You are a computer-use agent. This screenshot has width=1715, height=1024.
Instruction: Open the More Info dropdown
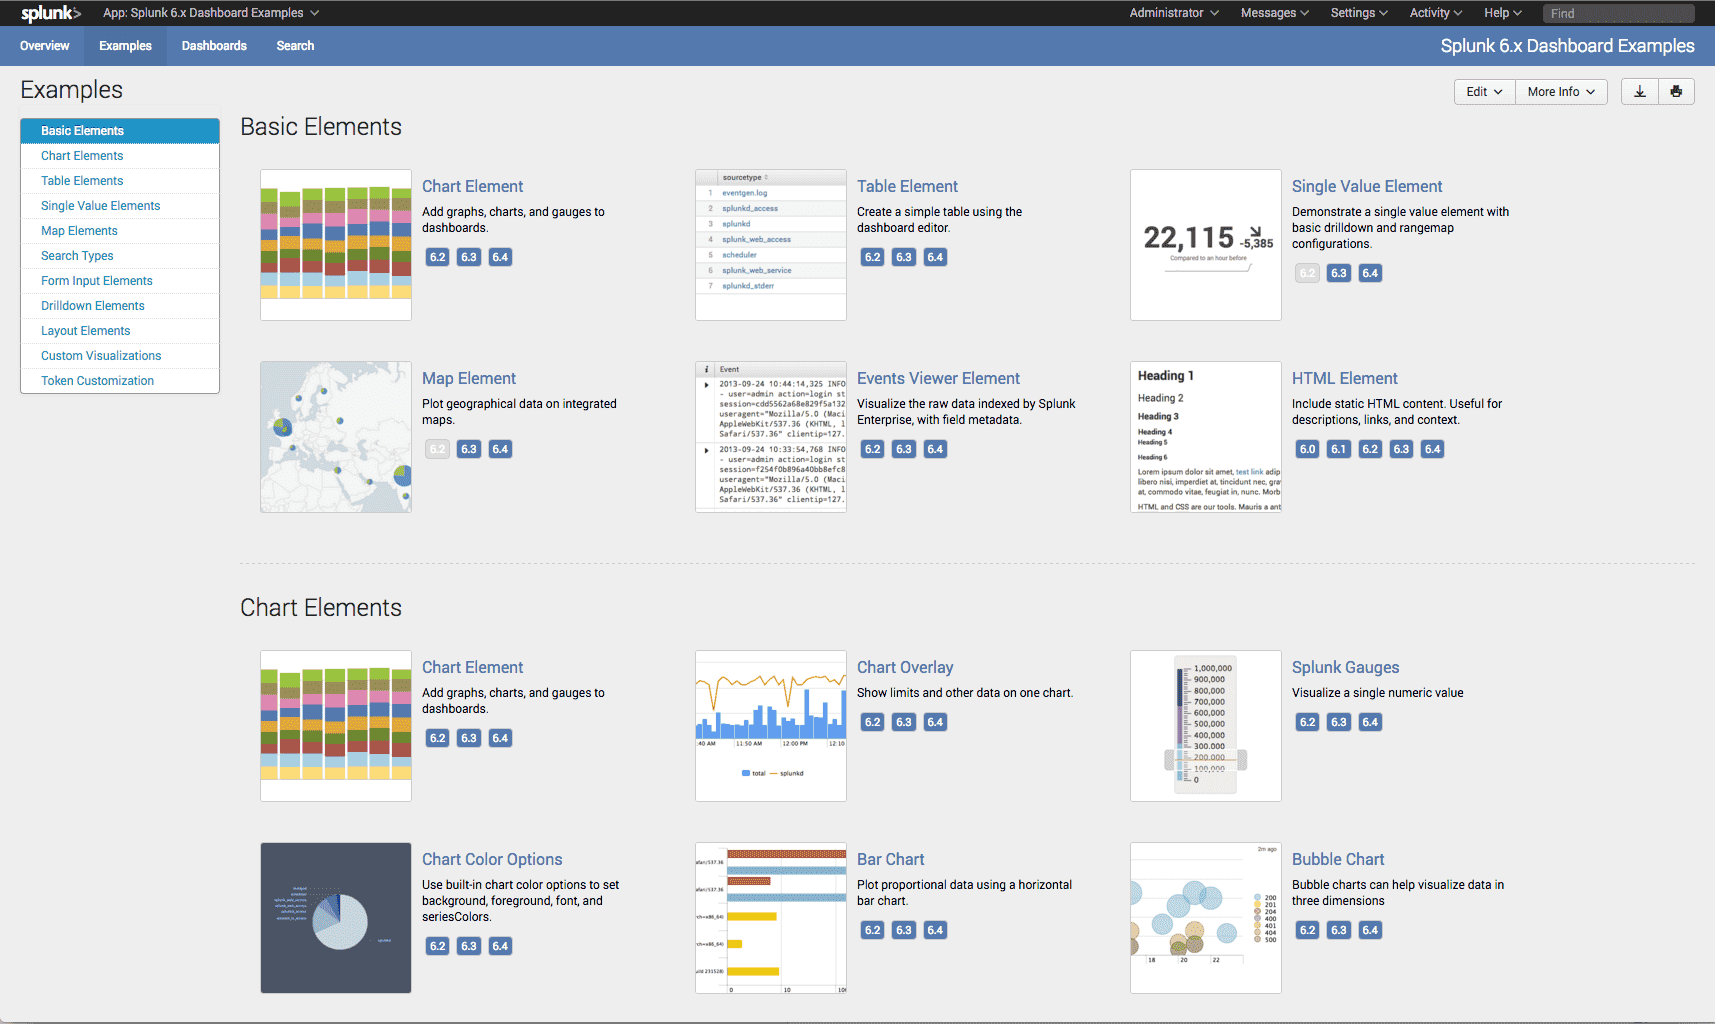pos(1560,91)
